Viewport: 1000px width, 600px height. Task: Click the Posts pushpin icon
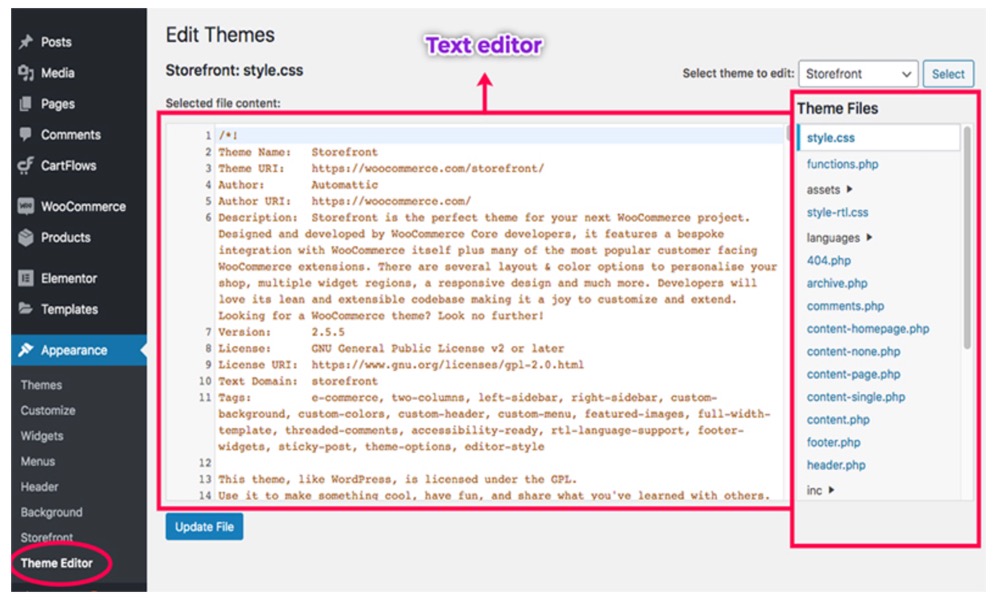pos(26,42)
